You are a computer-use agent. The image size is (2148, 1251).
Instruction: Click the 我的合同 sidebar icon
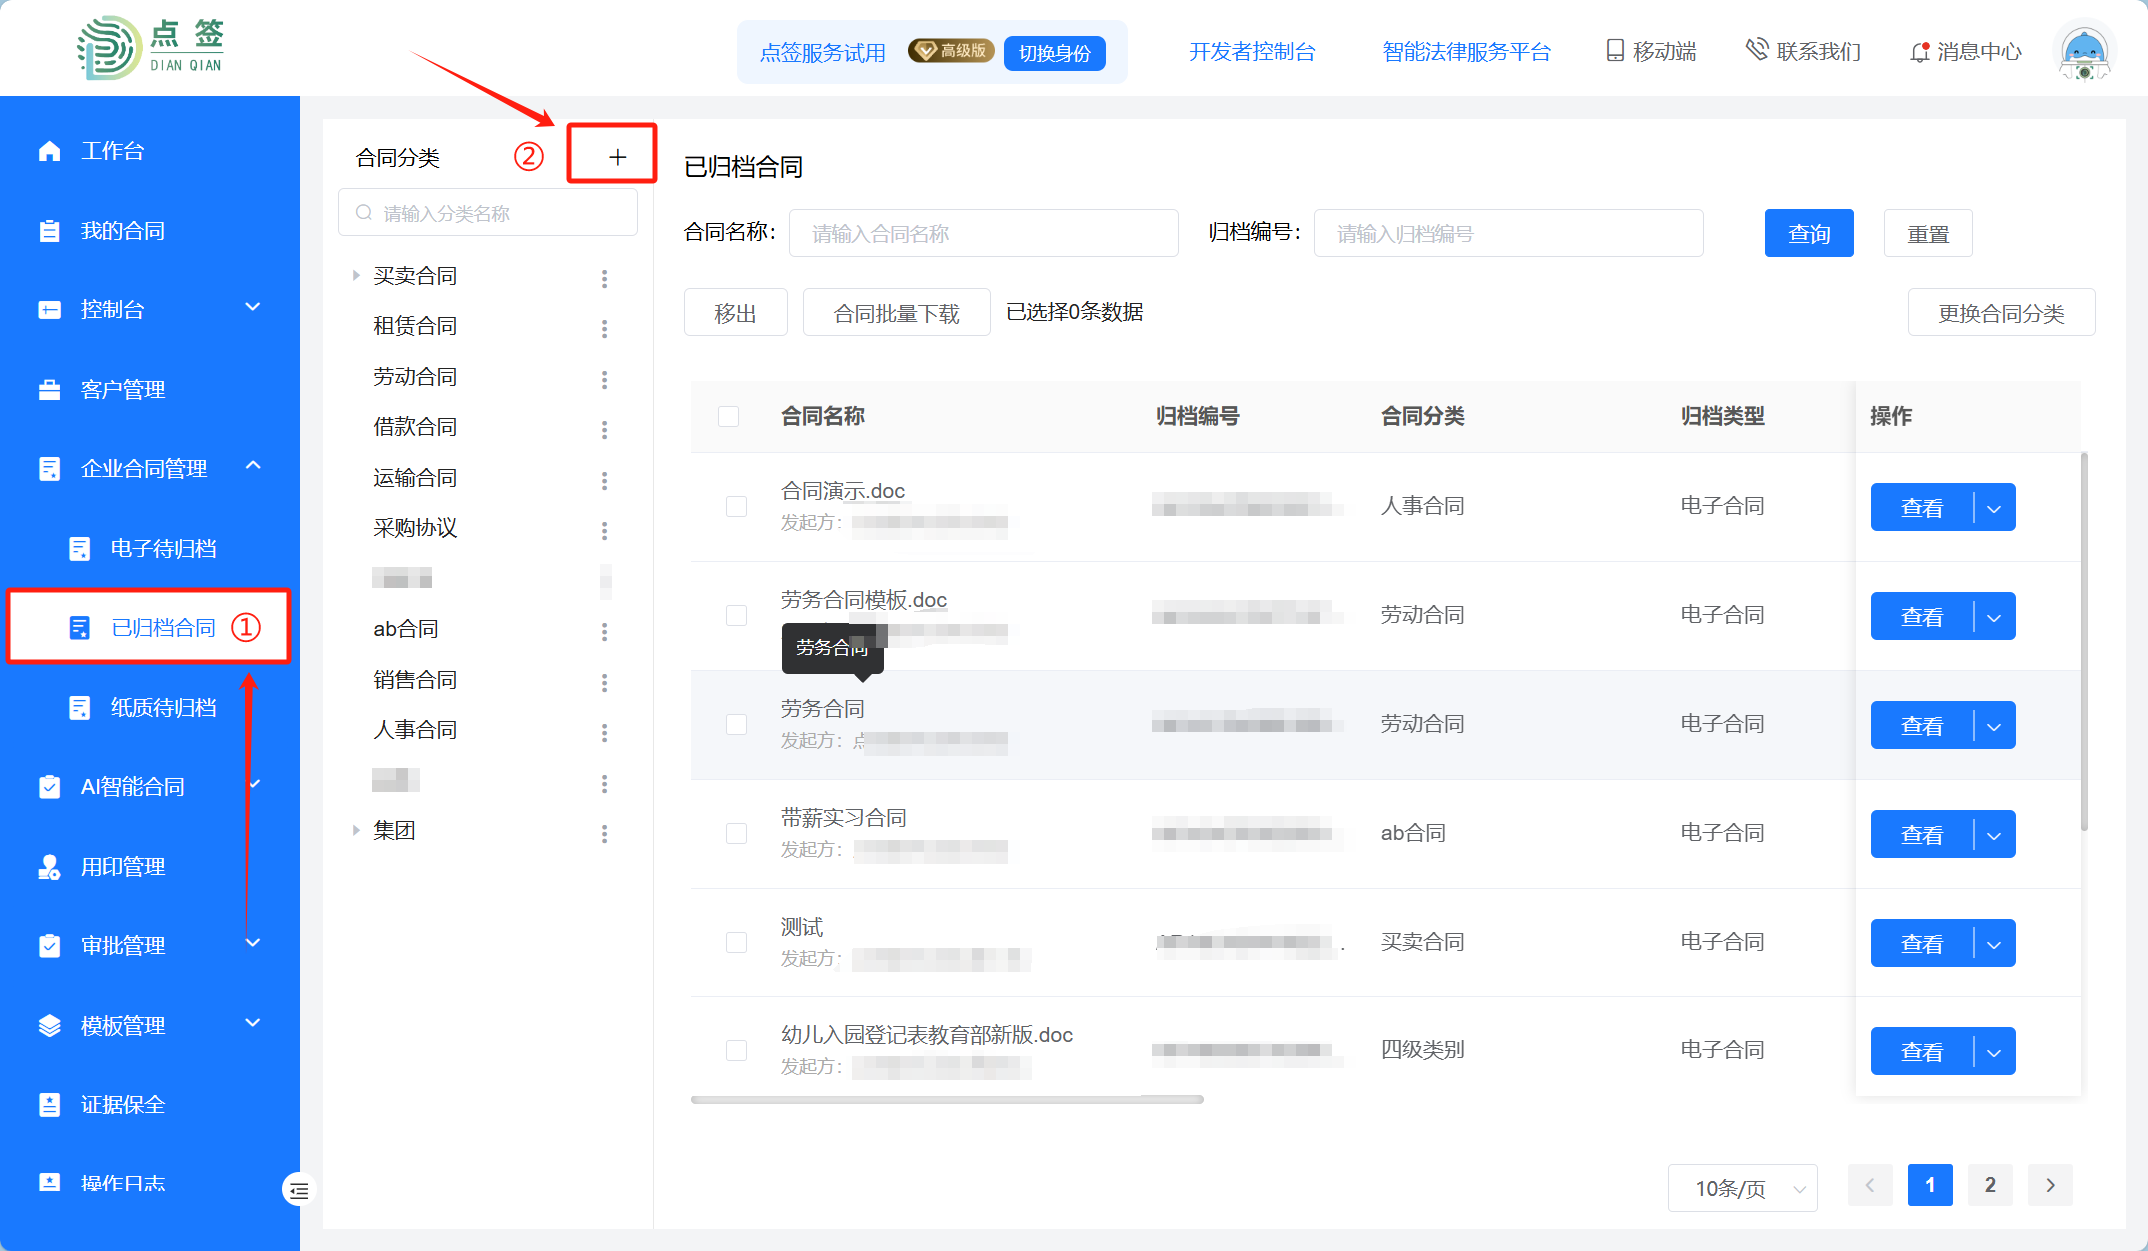tap(49, 231)
